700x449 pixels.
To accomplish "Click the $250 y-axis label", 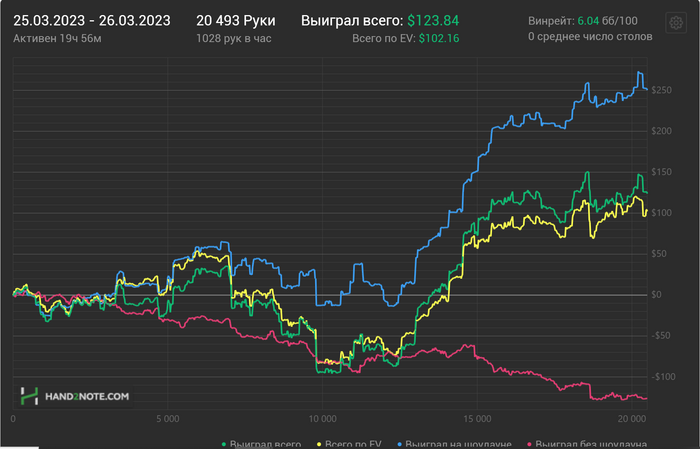I will coord(661,90).
